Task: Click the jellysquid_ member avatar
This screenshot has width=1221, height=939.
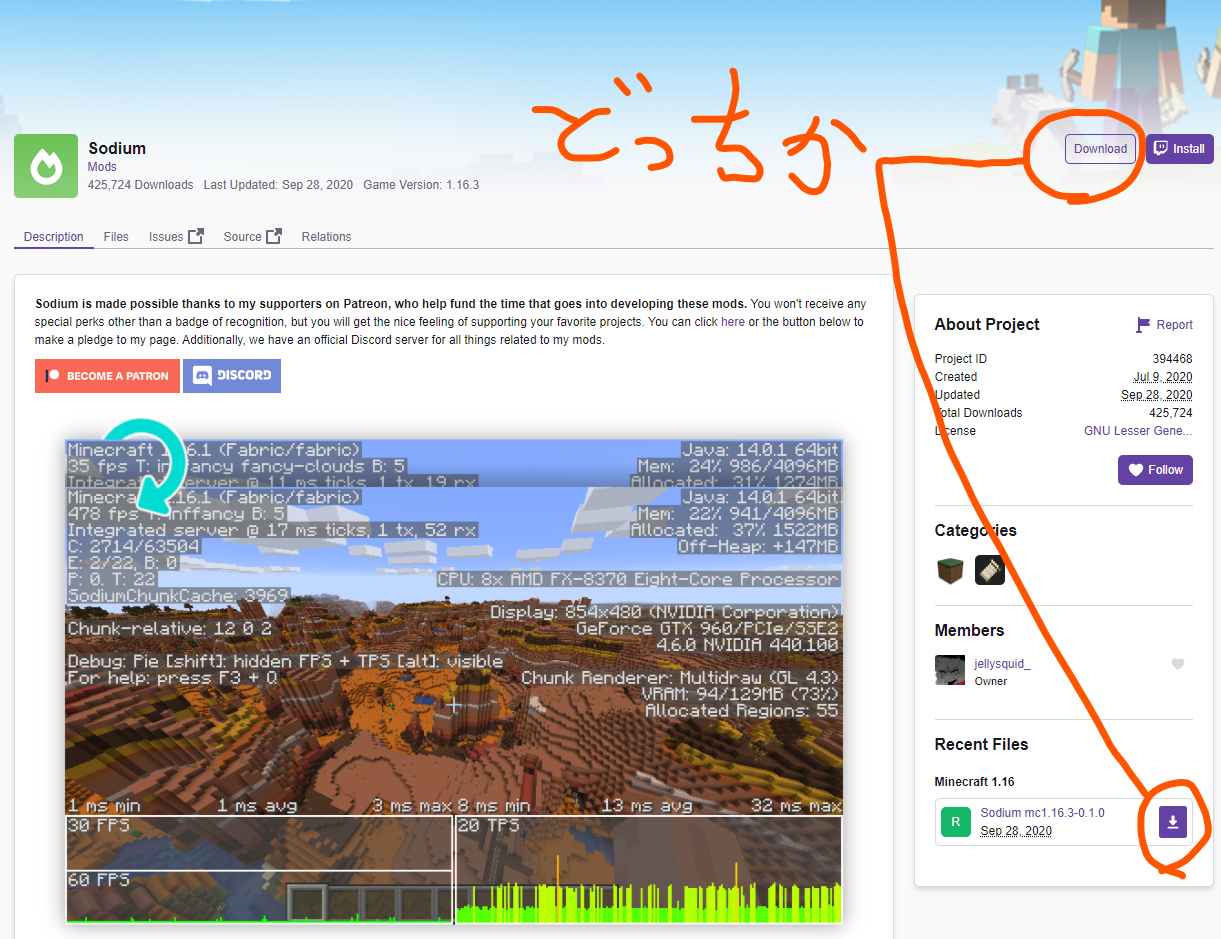Action: pos(950,671)
